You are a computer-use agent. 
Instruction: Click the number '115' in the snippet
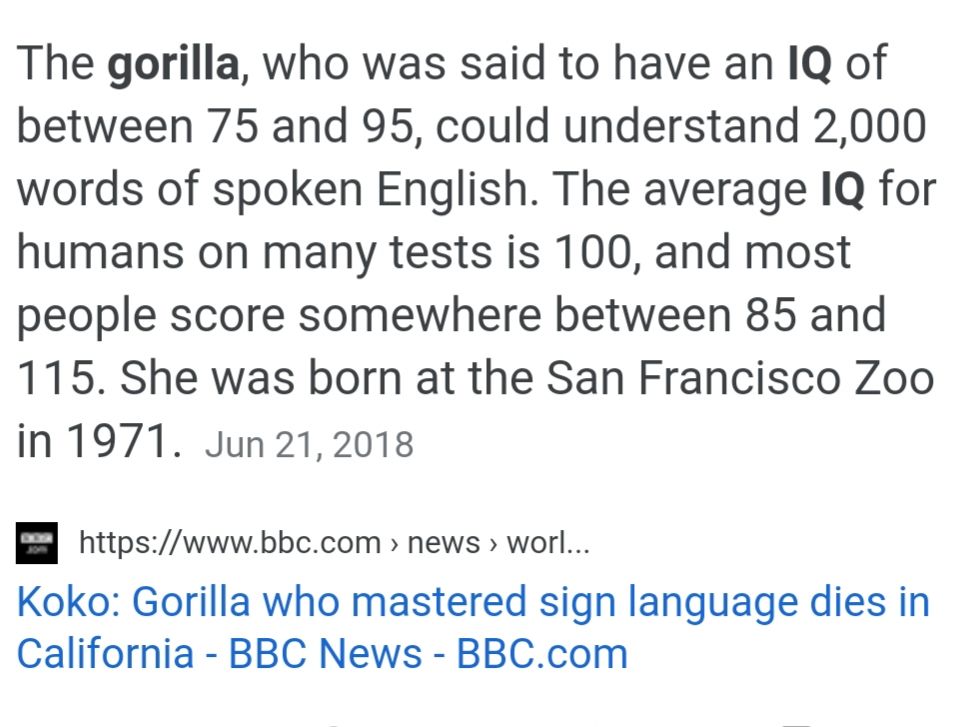[x=56, y=379]
